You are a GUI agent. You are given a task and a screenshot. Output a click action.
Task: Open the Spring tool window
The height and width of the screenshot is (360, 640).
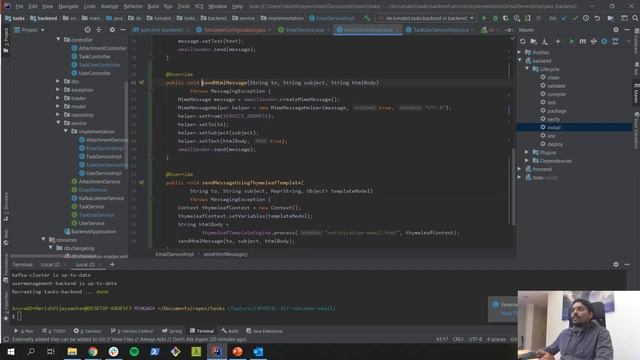(172, 331)
